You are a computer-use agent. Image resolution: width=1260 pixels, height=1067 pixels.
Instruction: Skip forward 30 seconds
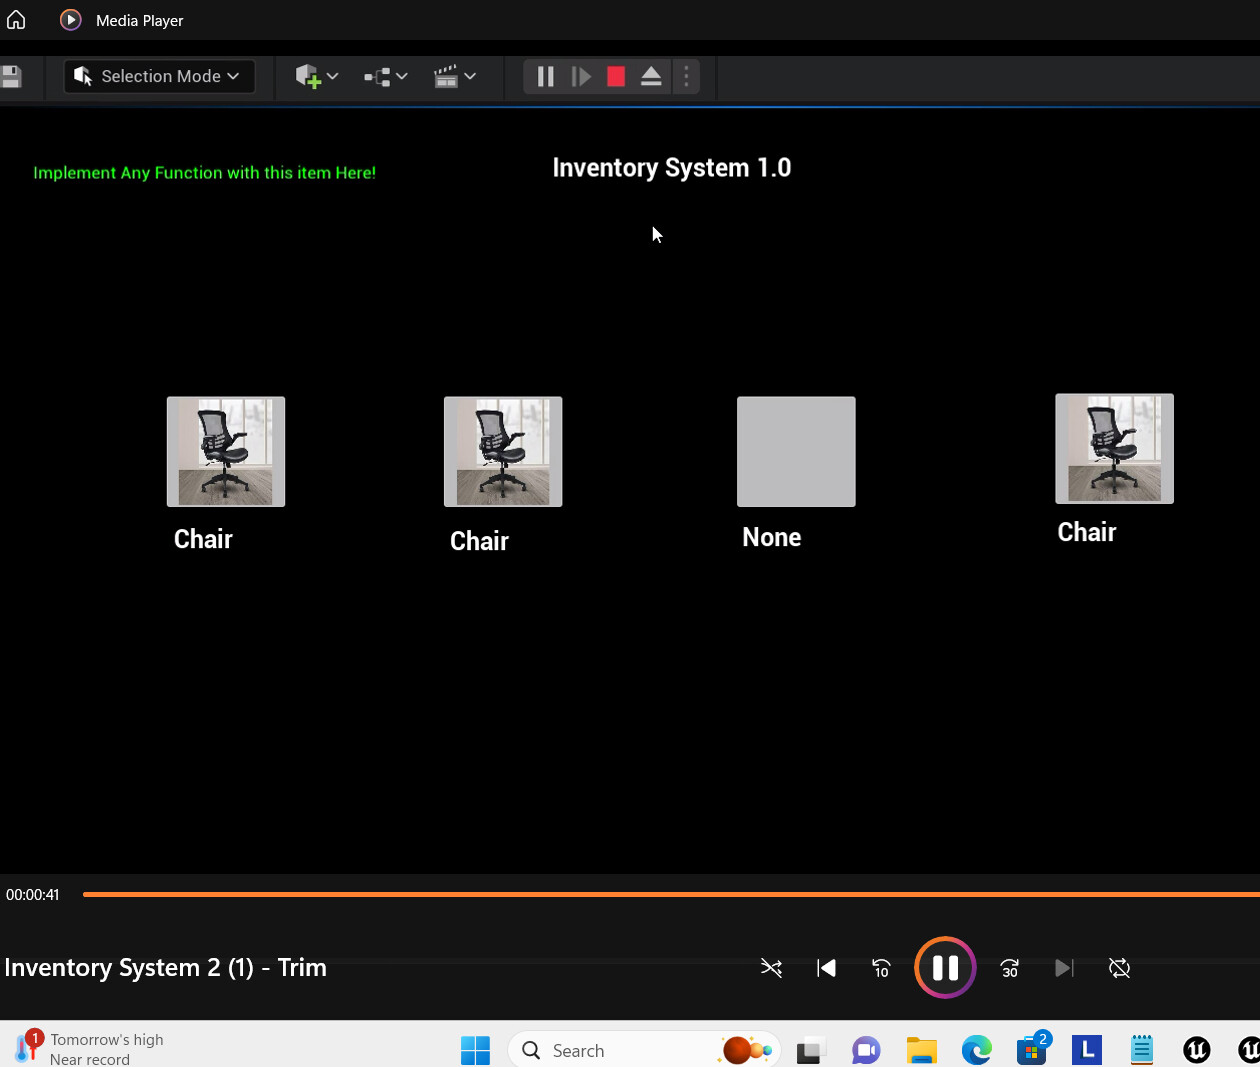(x=1009, y=968)
